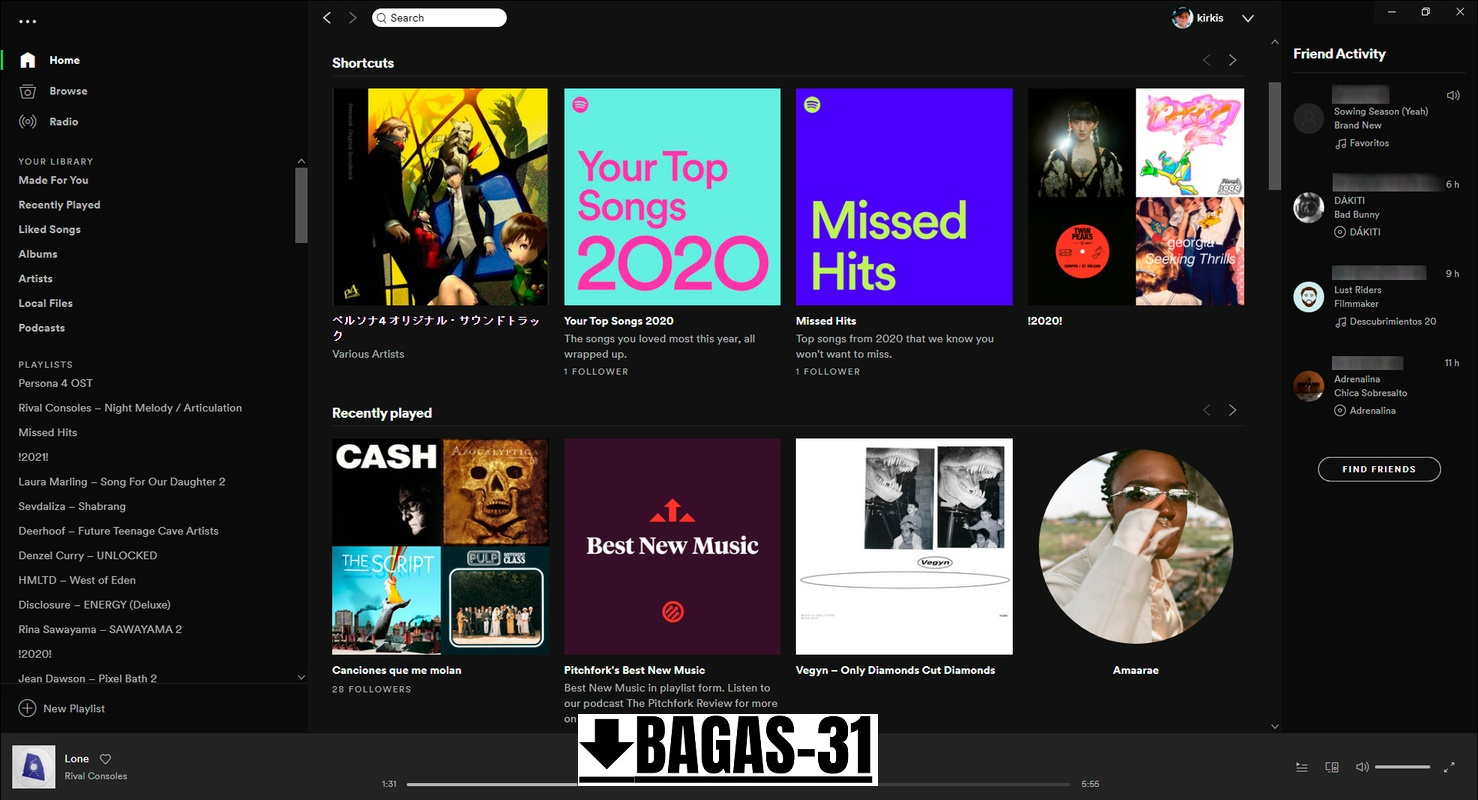The height and width of the screenshot is (800, 1478).
Task: Open the purple Missed Hits cover art
Action: pyautogui.click(x=904, y=197)
